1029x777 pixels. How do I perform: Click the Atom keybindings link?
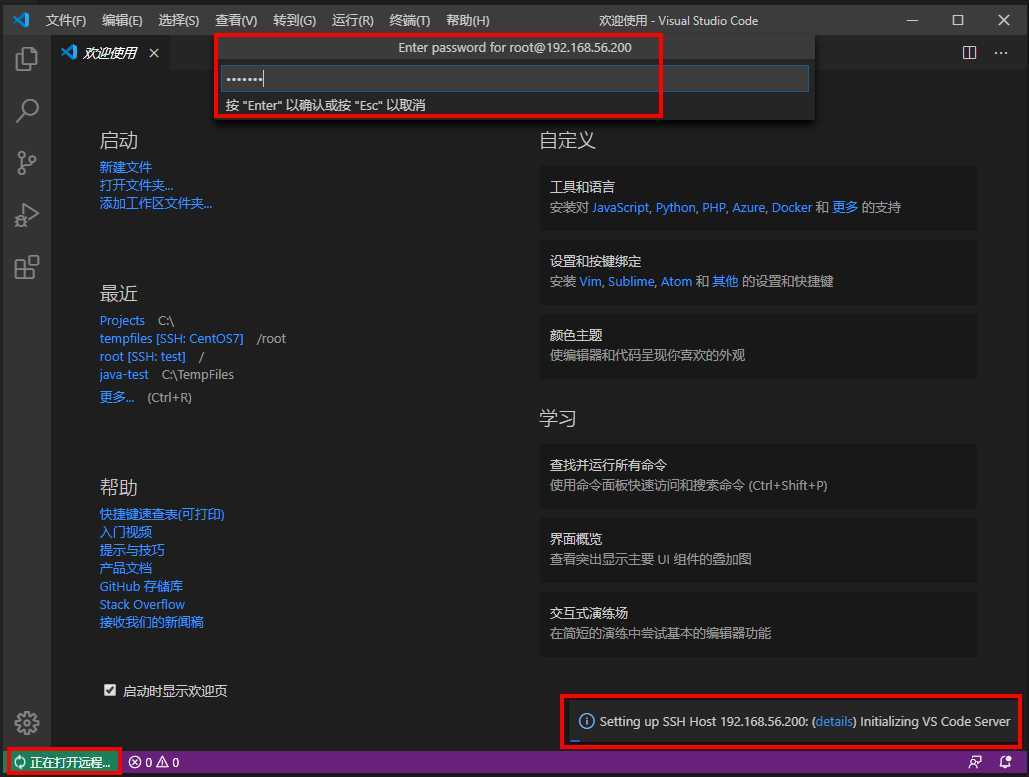tap(676, 282)
